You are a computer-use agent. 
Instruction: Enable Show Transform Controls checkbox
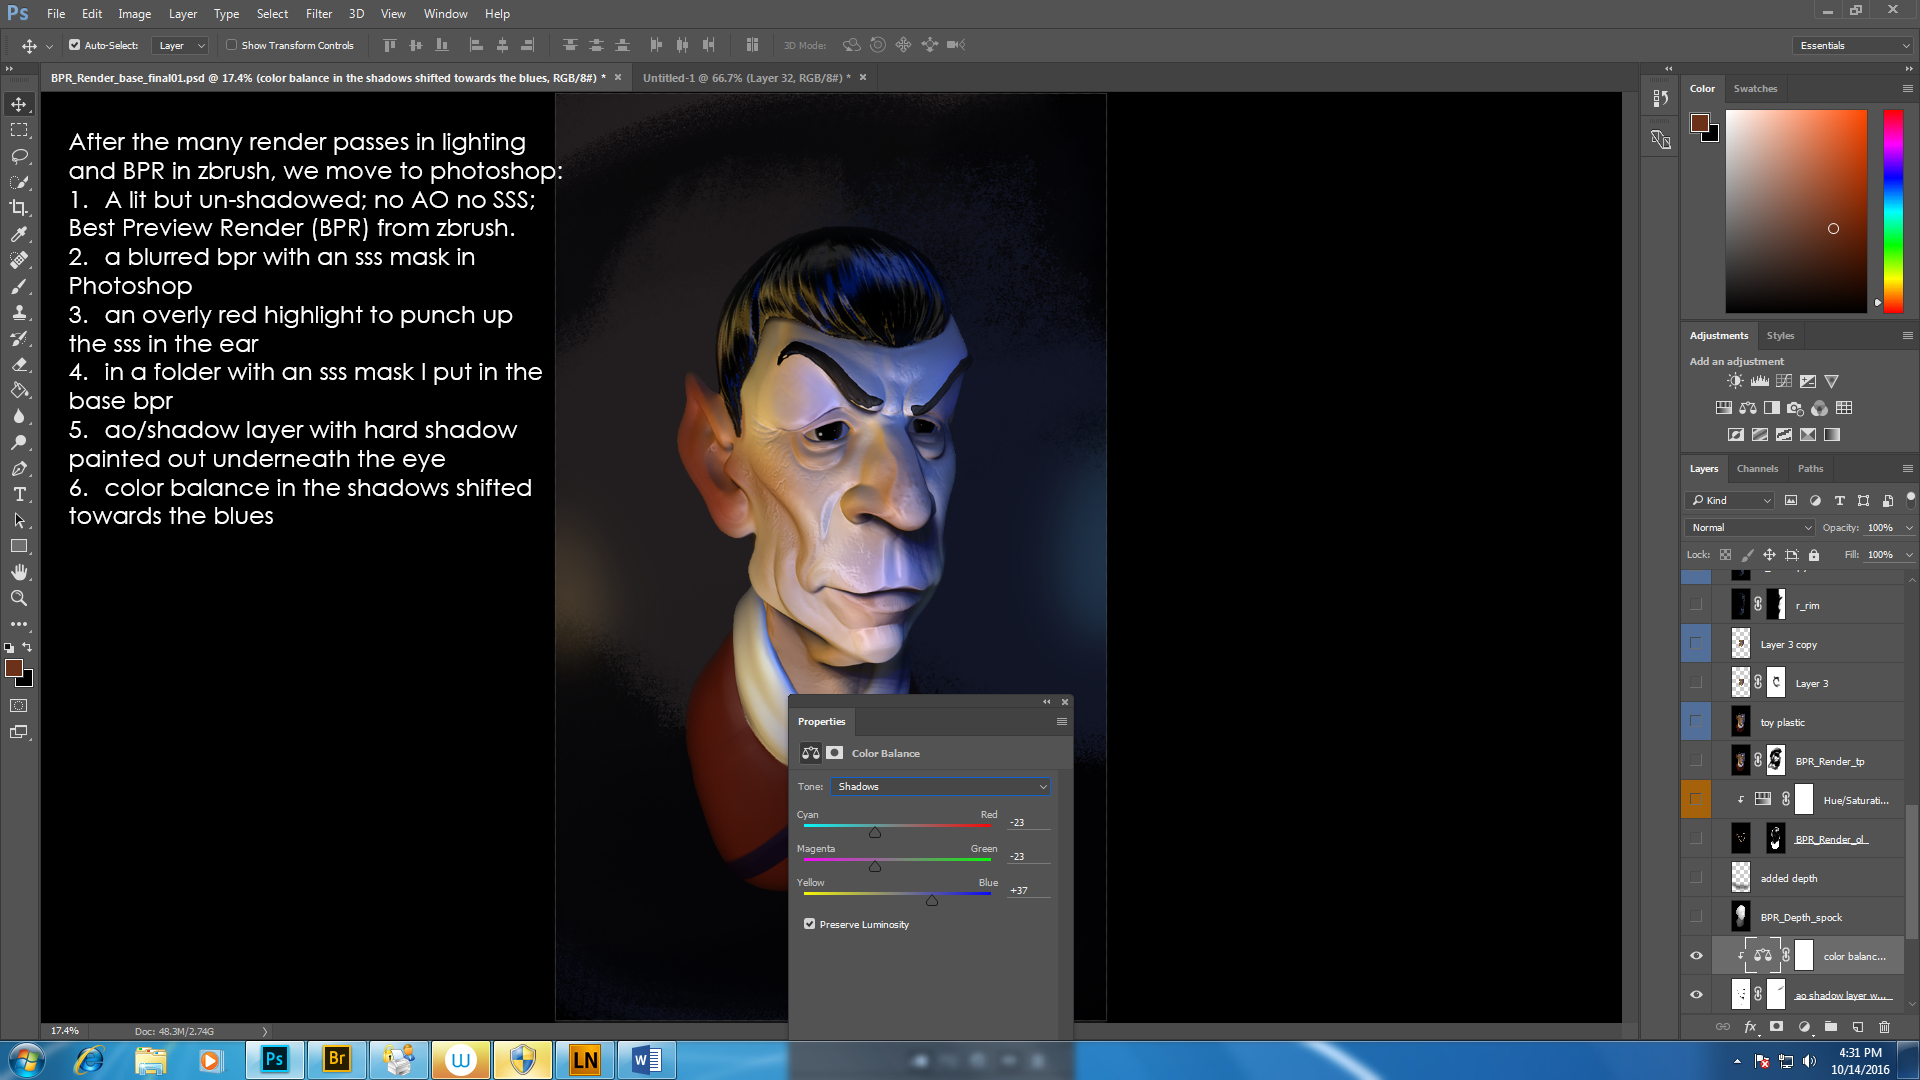(232, 45)
